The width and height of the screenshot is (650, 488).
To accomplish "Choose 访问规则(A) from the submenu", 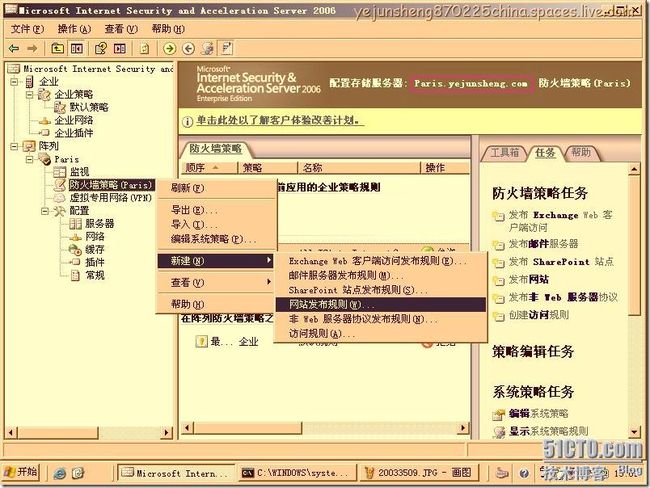I will pos(381,333).
